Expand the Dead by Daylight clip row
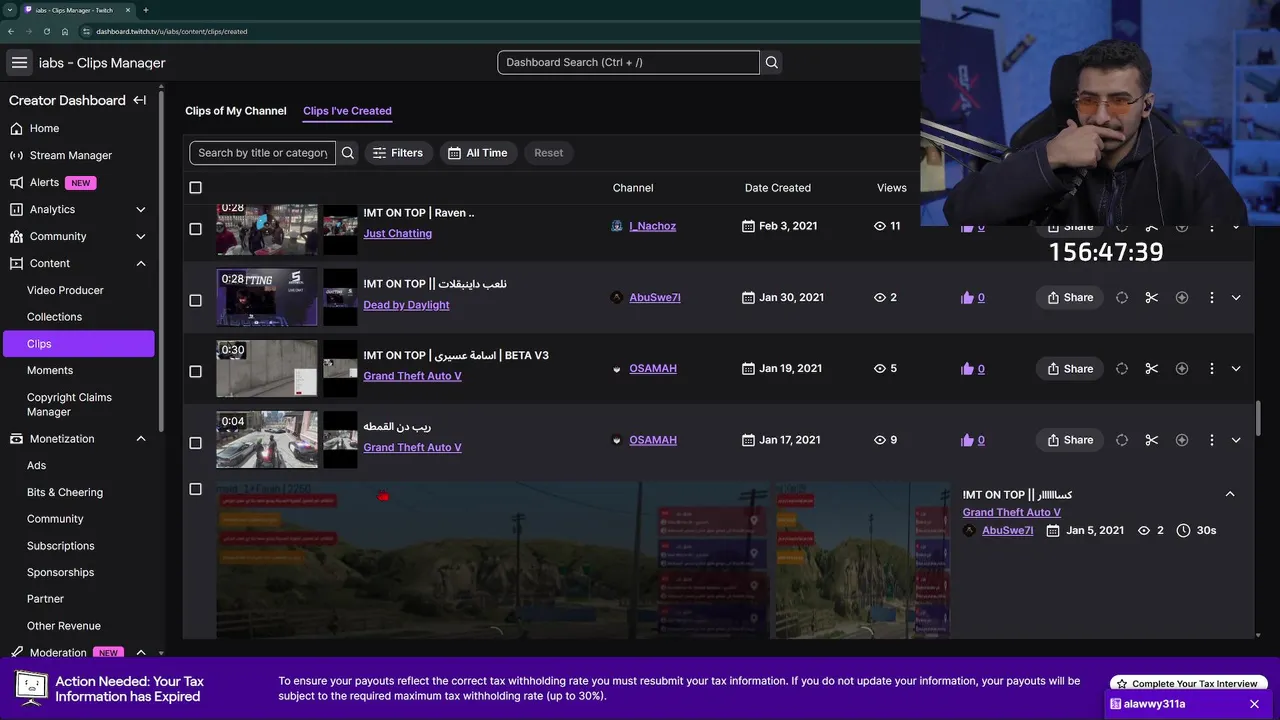 (1236, 297)
